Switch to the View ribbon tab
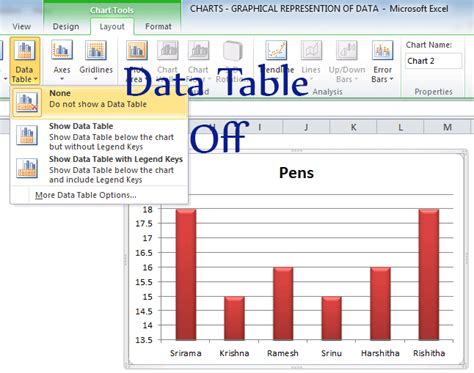 (x=22, y=26)
